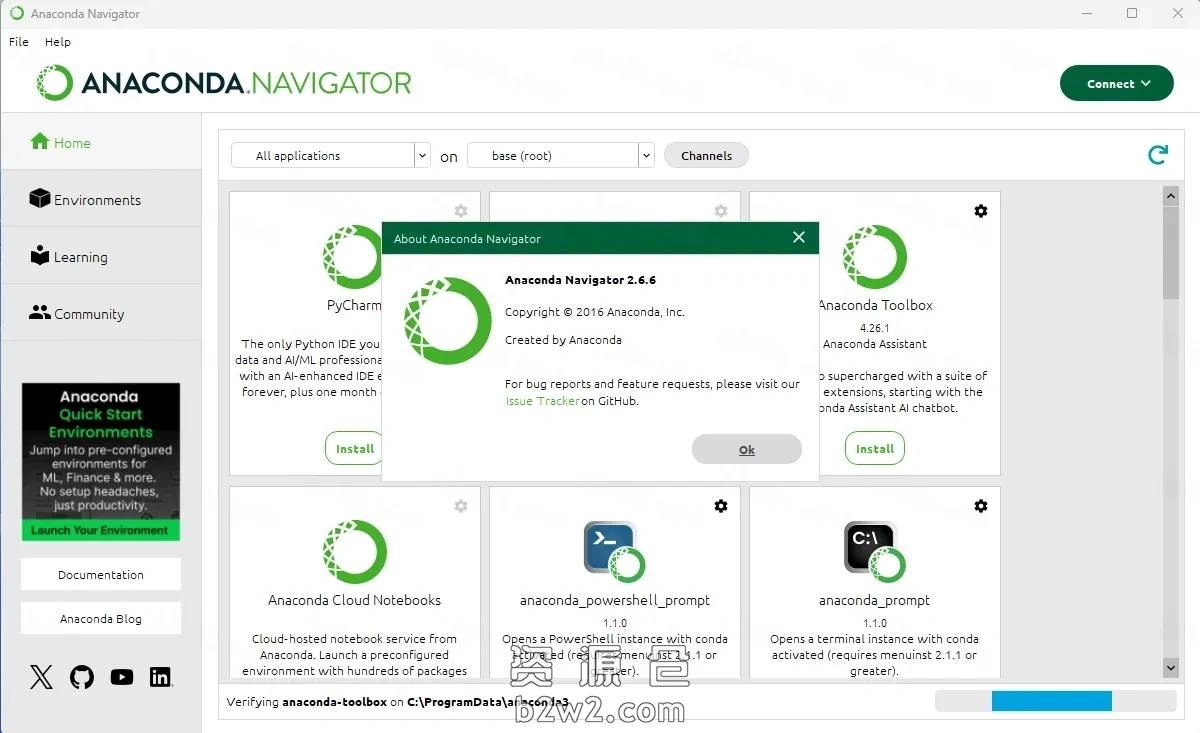Open the GitHub social icon
This screenshot has width=1200, height=733.
click(x=82, y=677)
